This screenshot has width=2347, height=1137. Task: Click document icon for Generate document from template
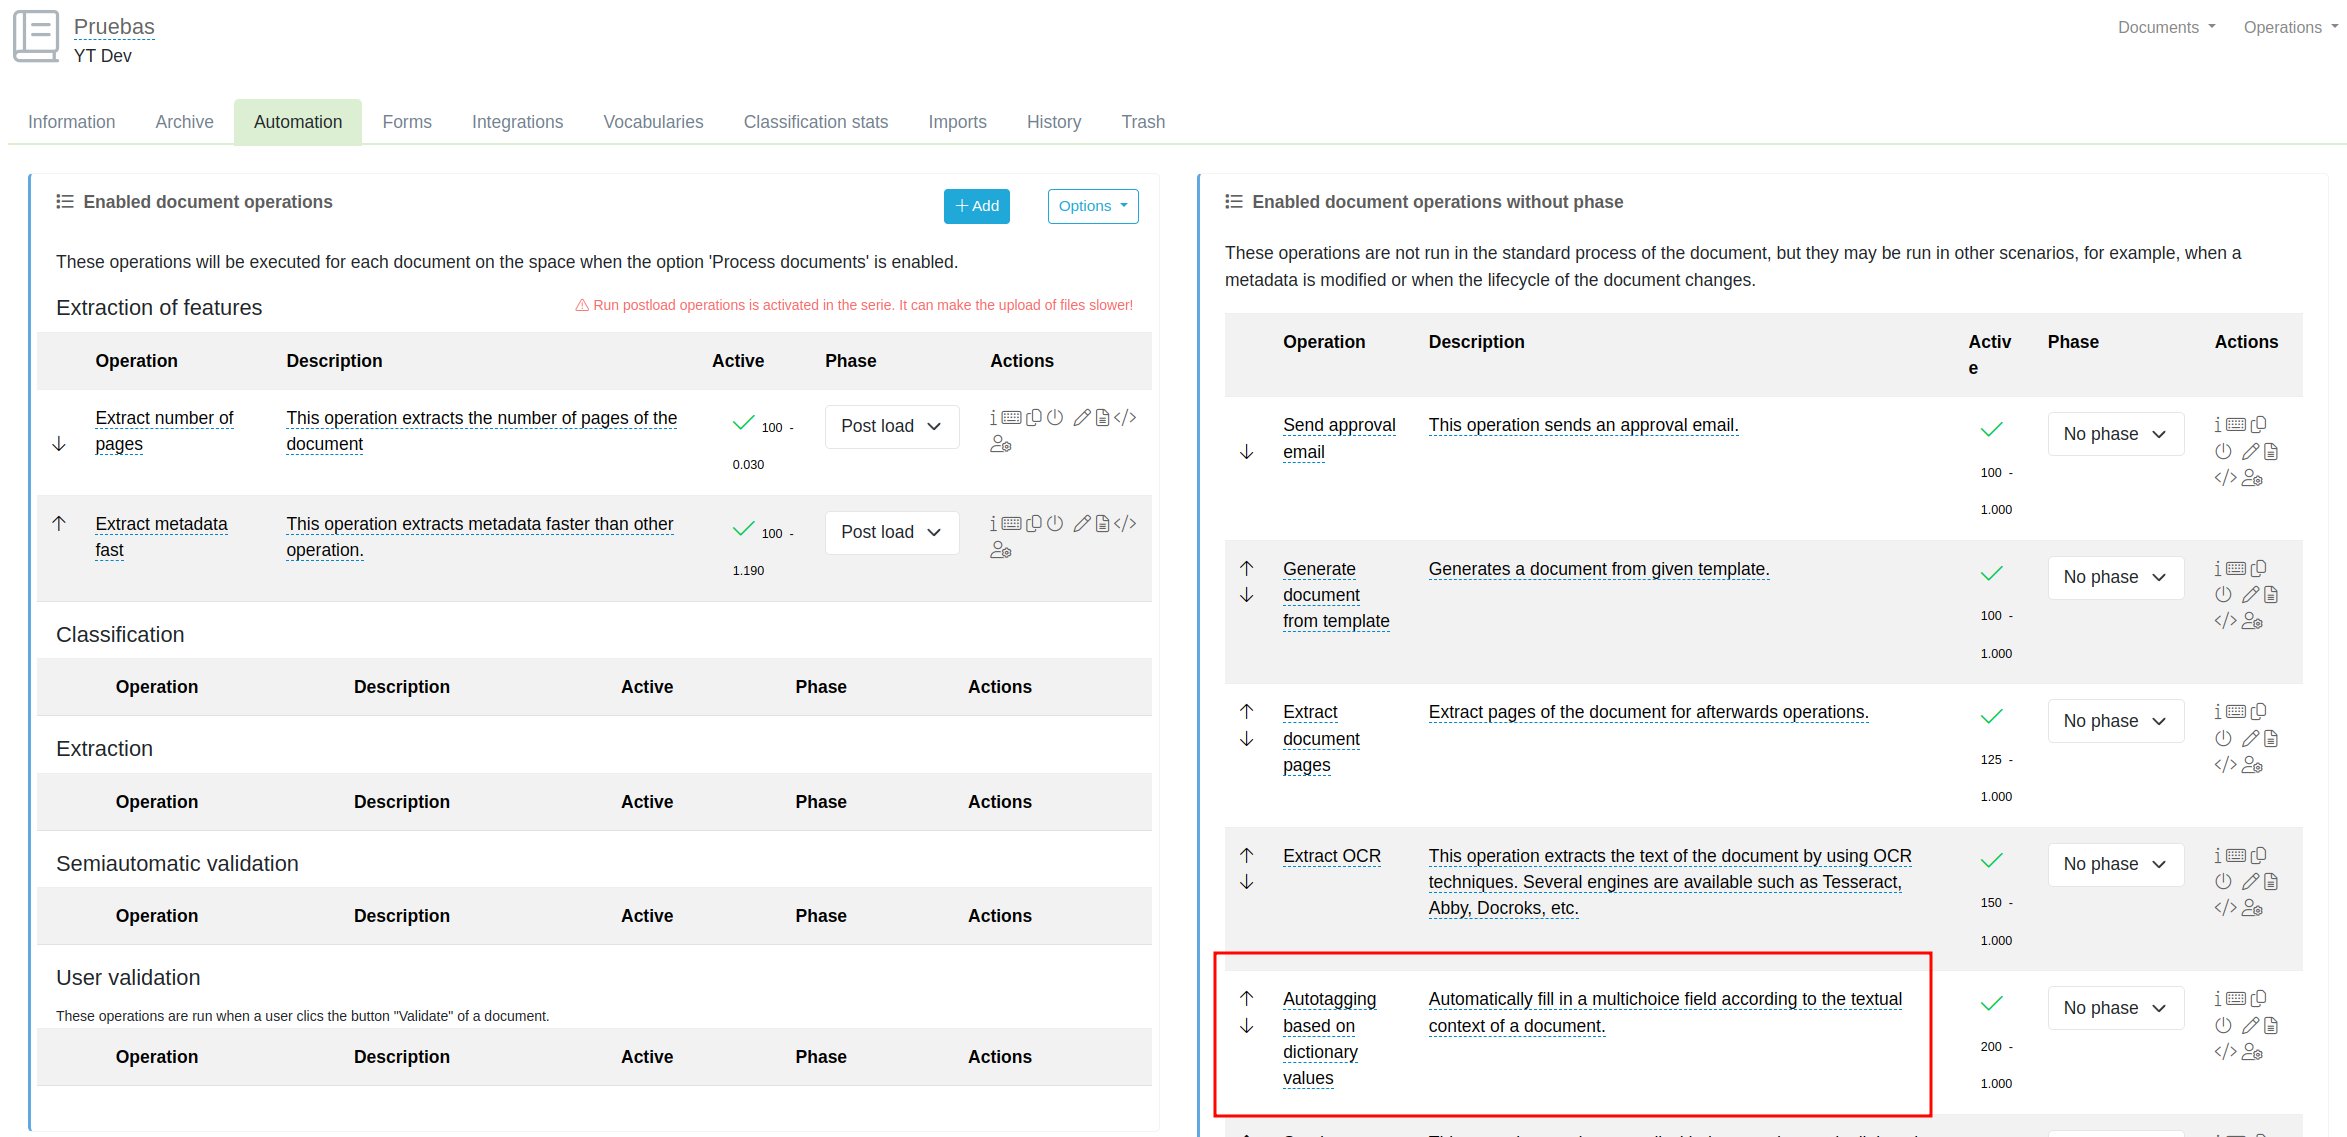coord(2271,595)
